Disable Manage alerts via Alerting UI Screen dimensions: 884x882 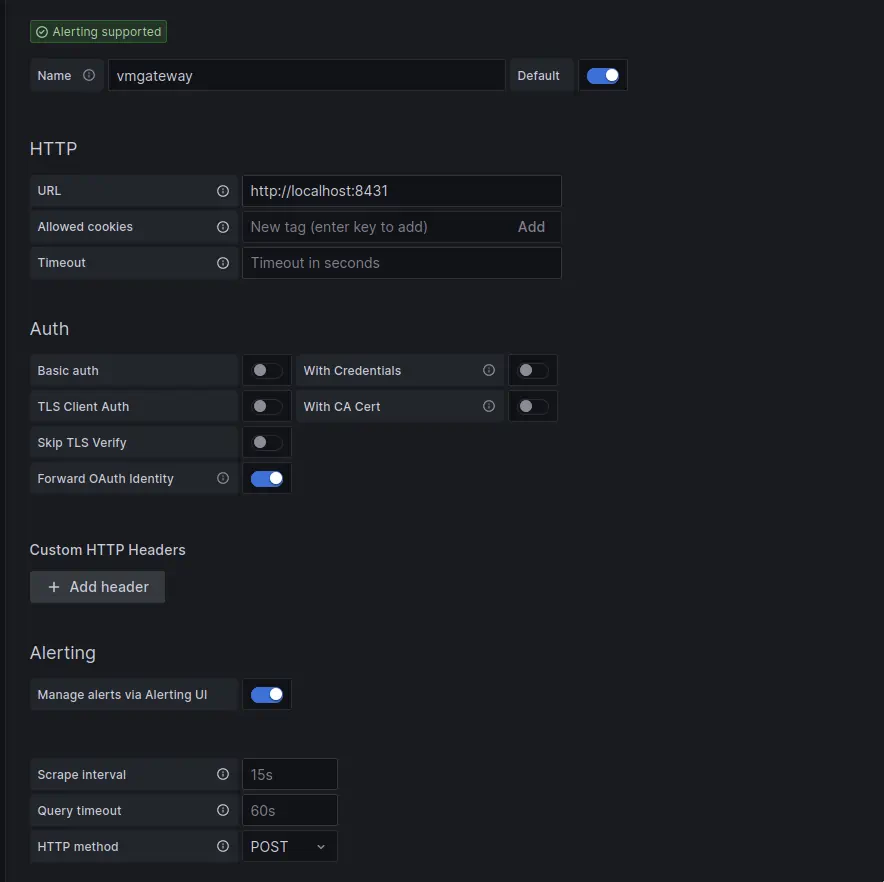[267, 694]
